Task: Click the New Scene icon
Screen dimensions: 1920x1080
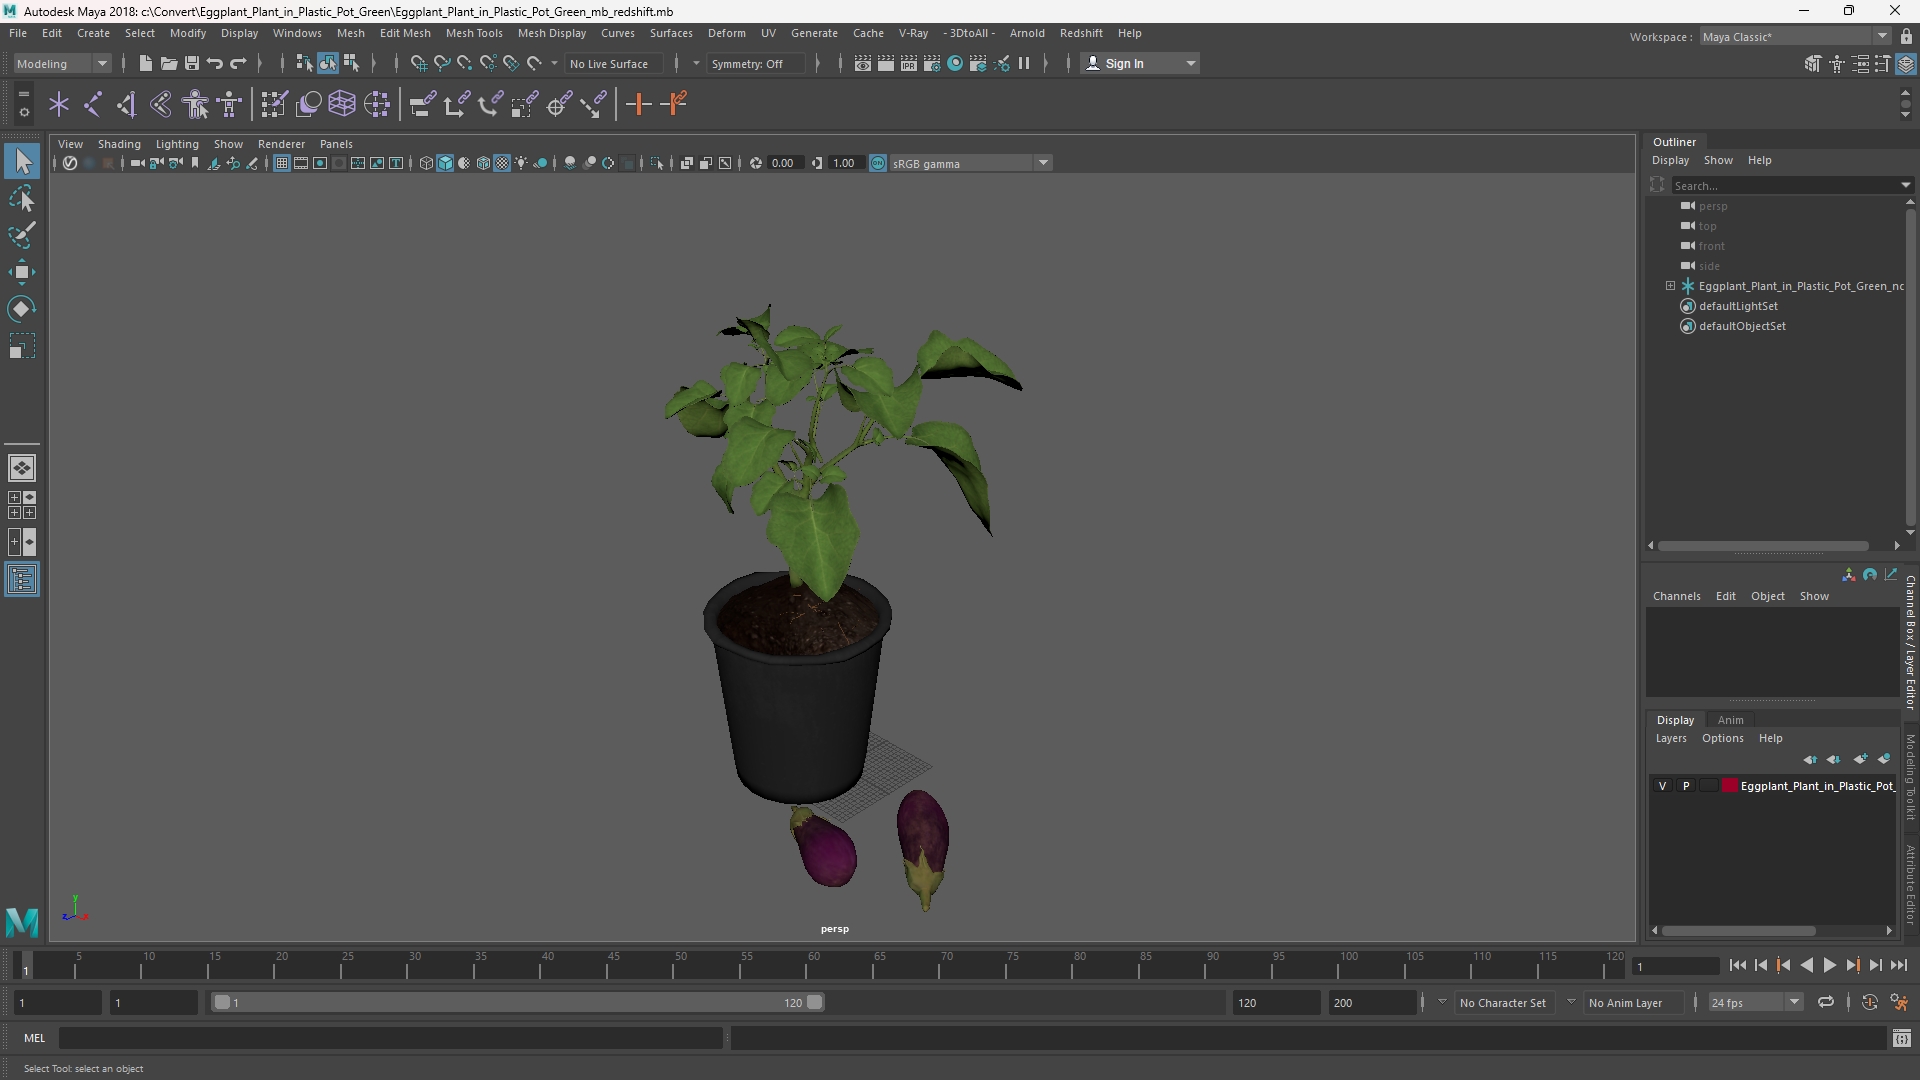Action: [145, 63]
